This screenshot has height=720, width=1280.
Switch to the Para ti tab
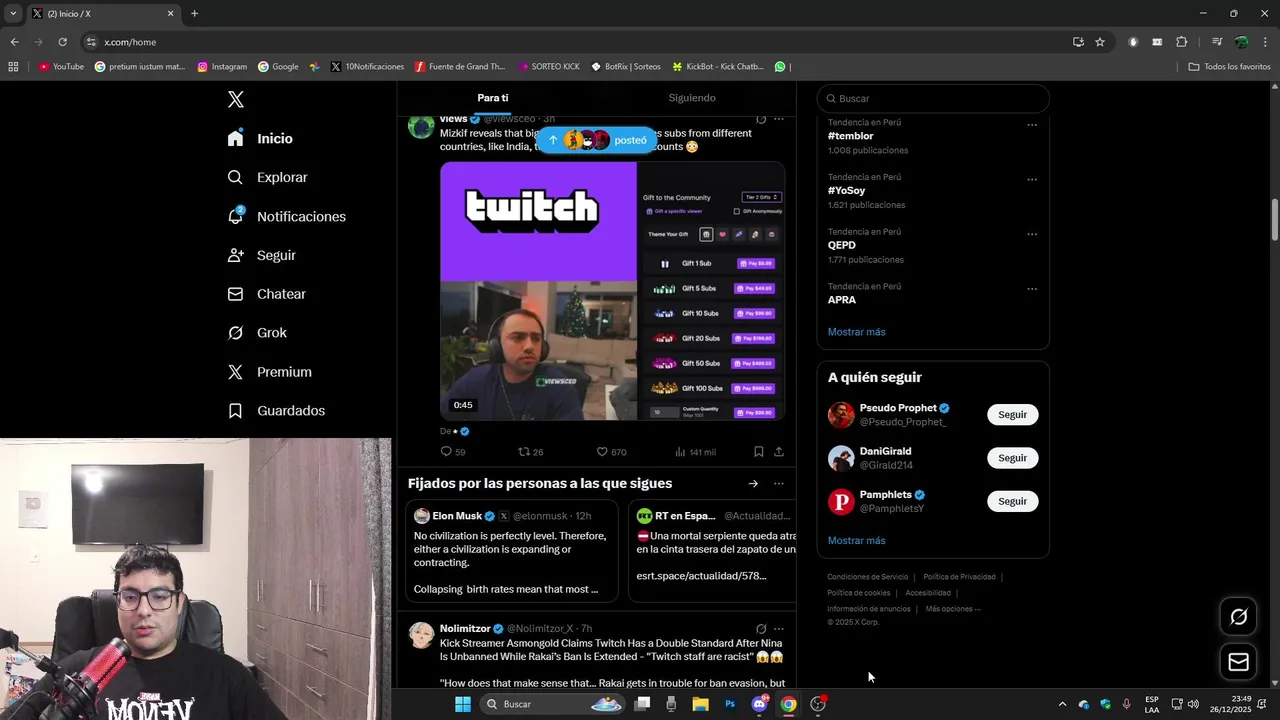[493, 98]
